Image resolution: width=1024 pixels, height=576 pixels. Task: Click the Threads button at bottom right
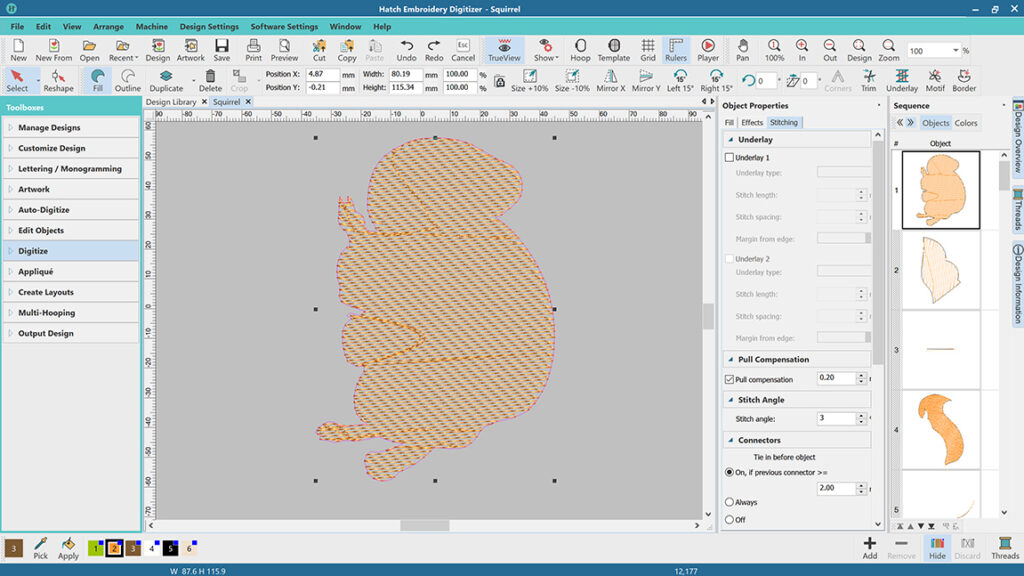pos(1005,547)
